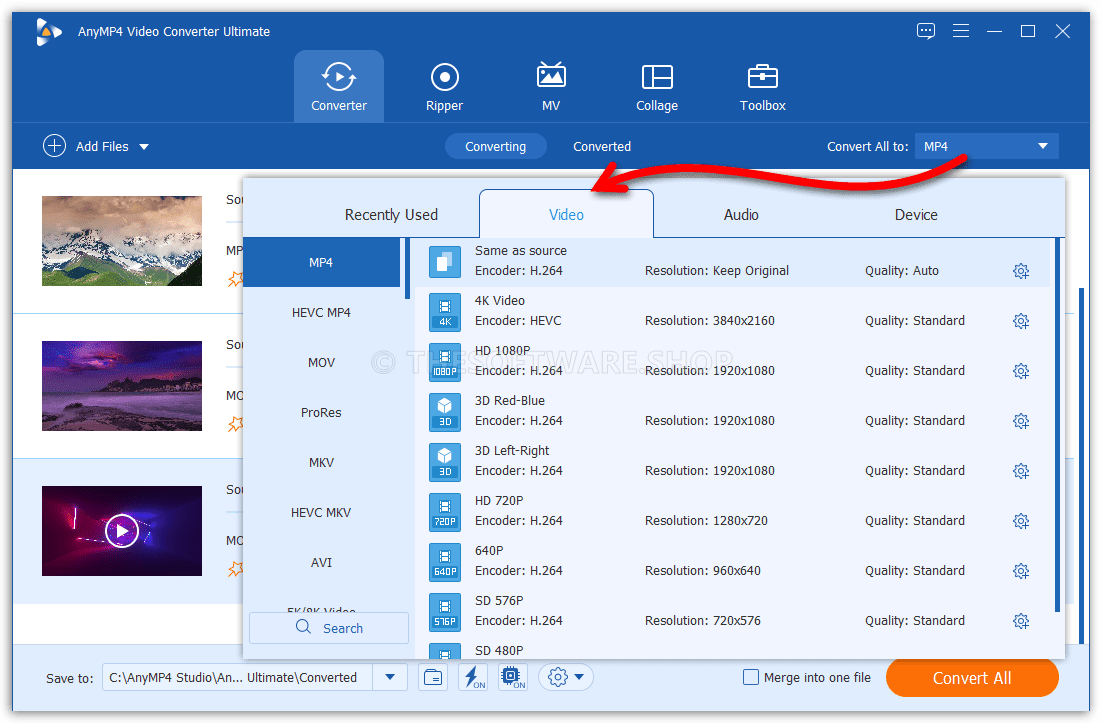Toggle the lightning high-speed conversion icon
This screenshot has width=1102, height=723.
pyautogui.click(x=472, y=677)
